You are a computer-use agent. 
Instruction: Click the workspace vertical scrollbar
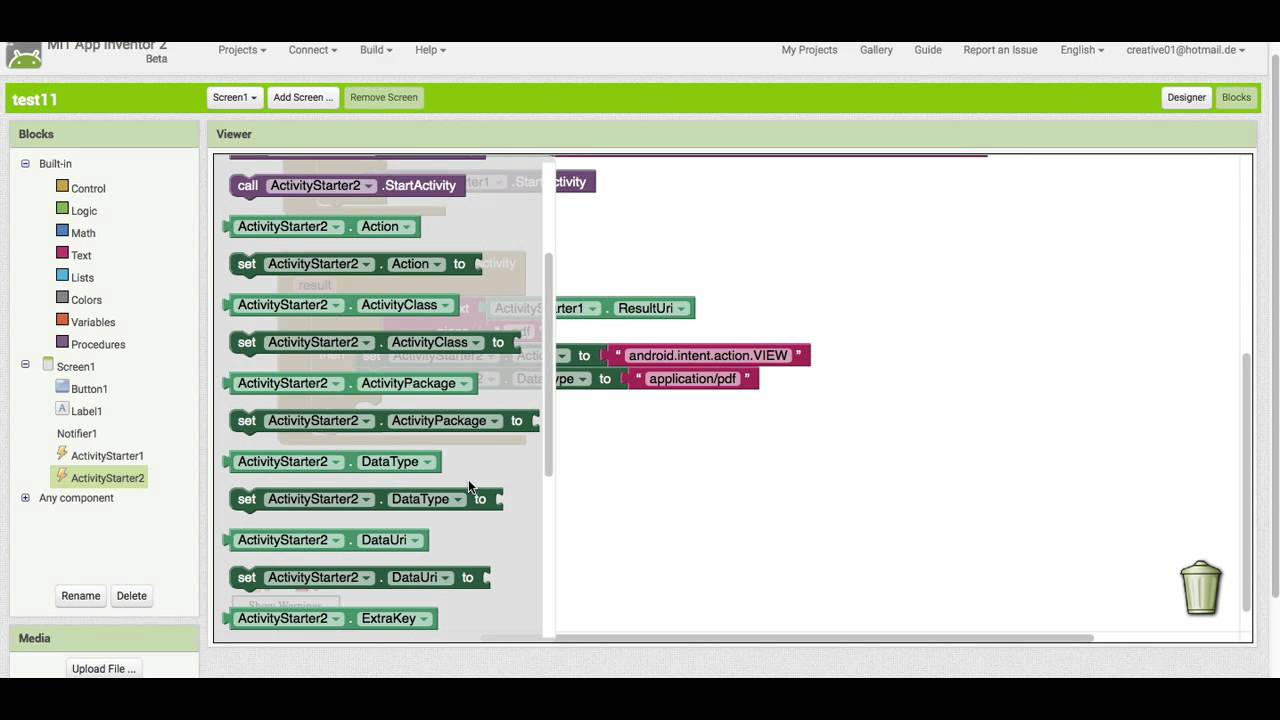coord(1246,482)
